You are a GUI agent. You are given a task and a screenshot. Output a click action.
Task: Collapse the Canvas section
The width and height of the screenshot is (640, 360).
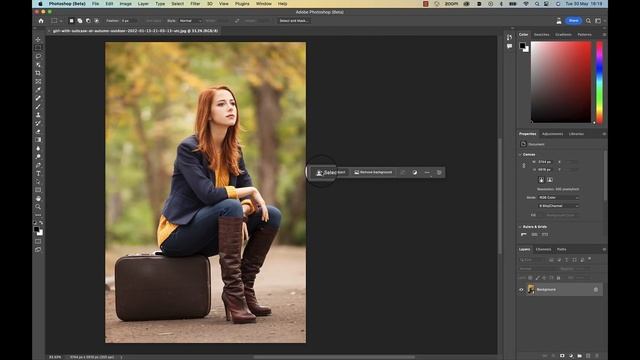520,155
